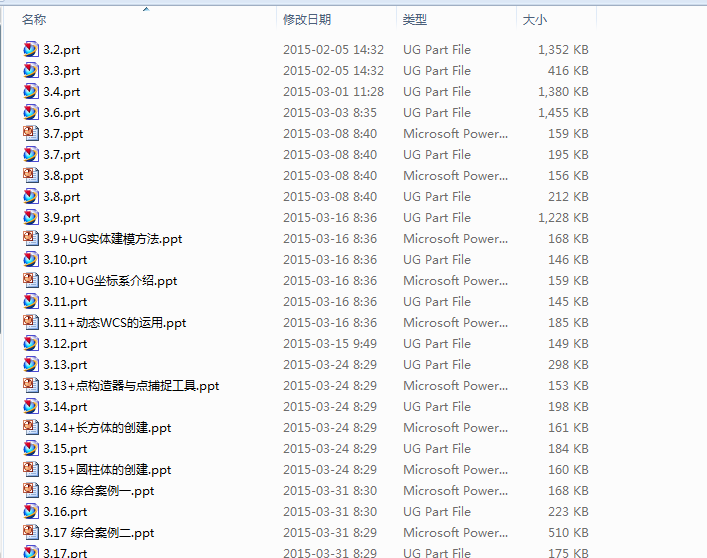The image size is (707, 558).
Task: Click the icon beside 3.12.prt
Action: coord(31,343)
